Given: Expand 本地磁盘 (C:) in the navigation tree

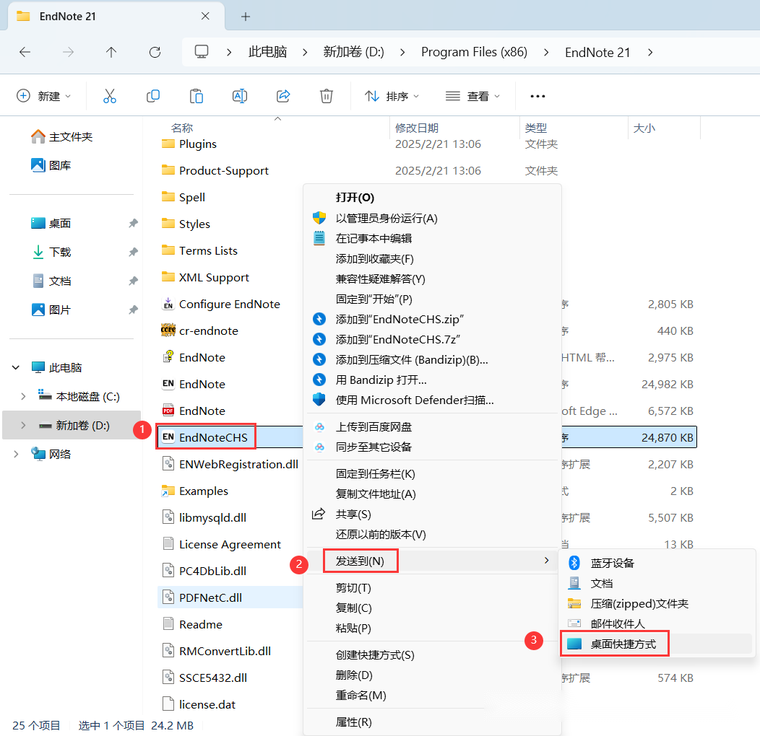Looking at the screenshot, I should point(23,396).
